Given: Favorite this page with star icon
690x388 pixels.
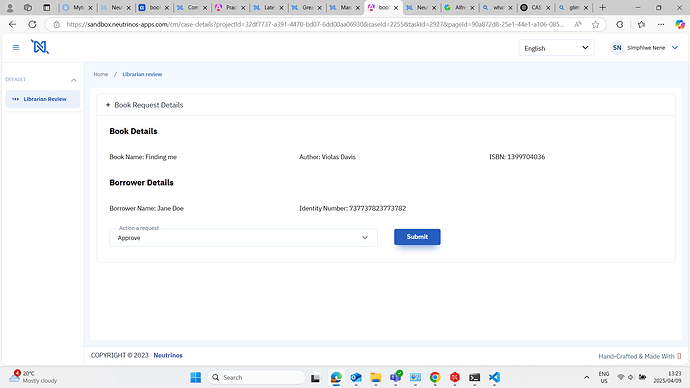Looking at the screenshot, I should tap(595, 25).
